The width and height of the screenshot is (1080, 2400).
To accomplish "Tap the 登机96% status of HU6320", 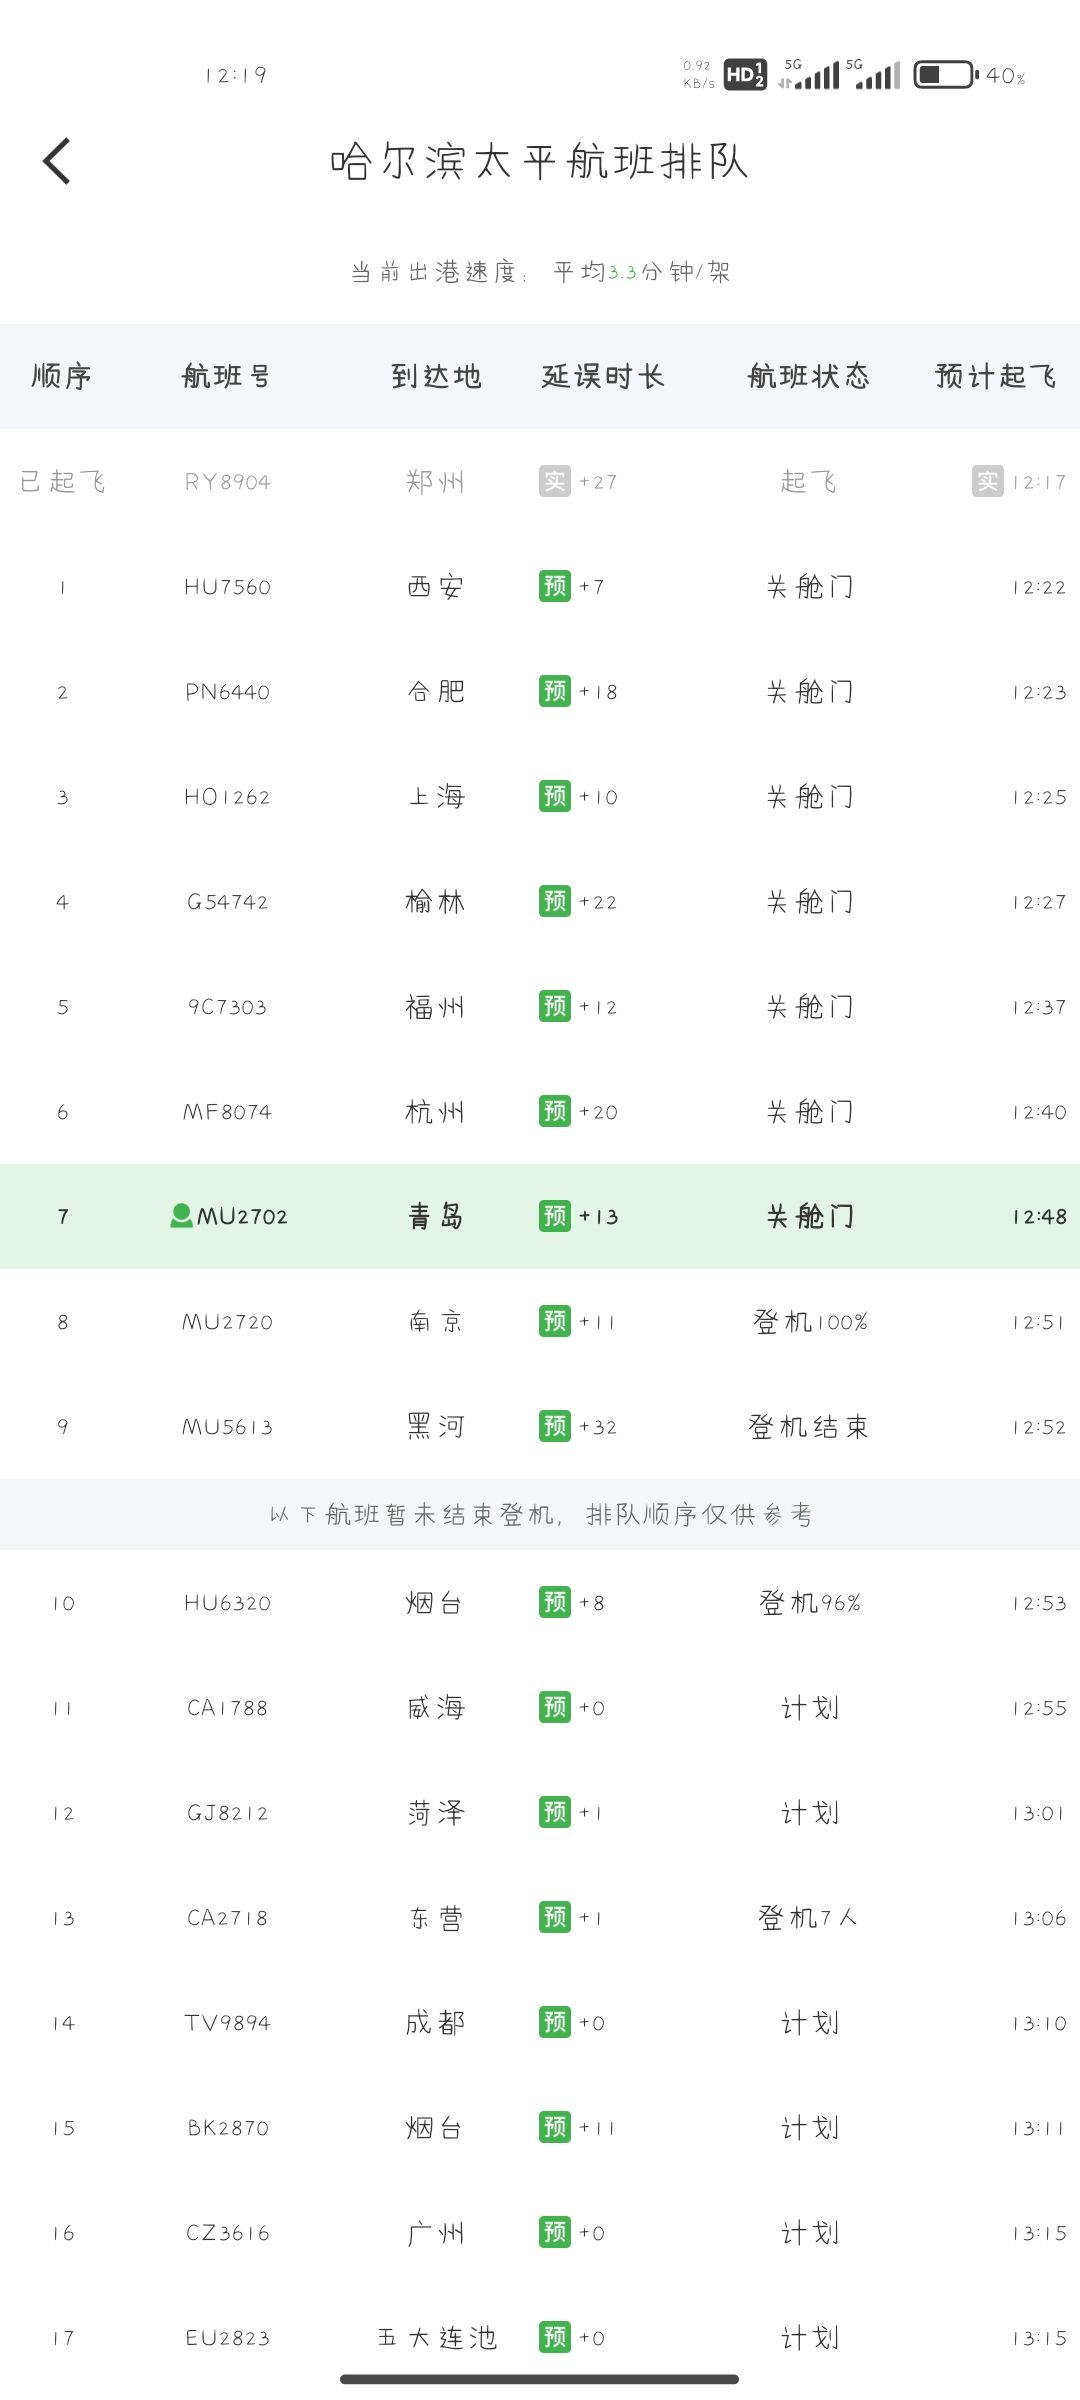I will (810, 1603).
